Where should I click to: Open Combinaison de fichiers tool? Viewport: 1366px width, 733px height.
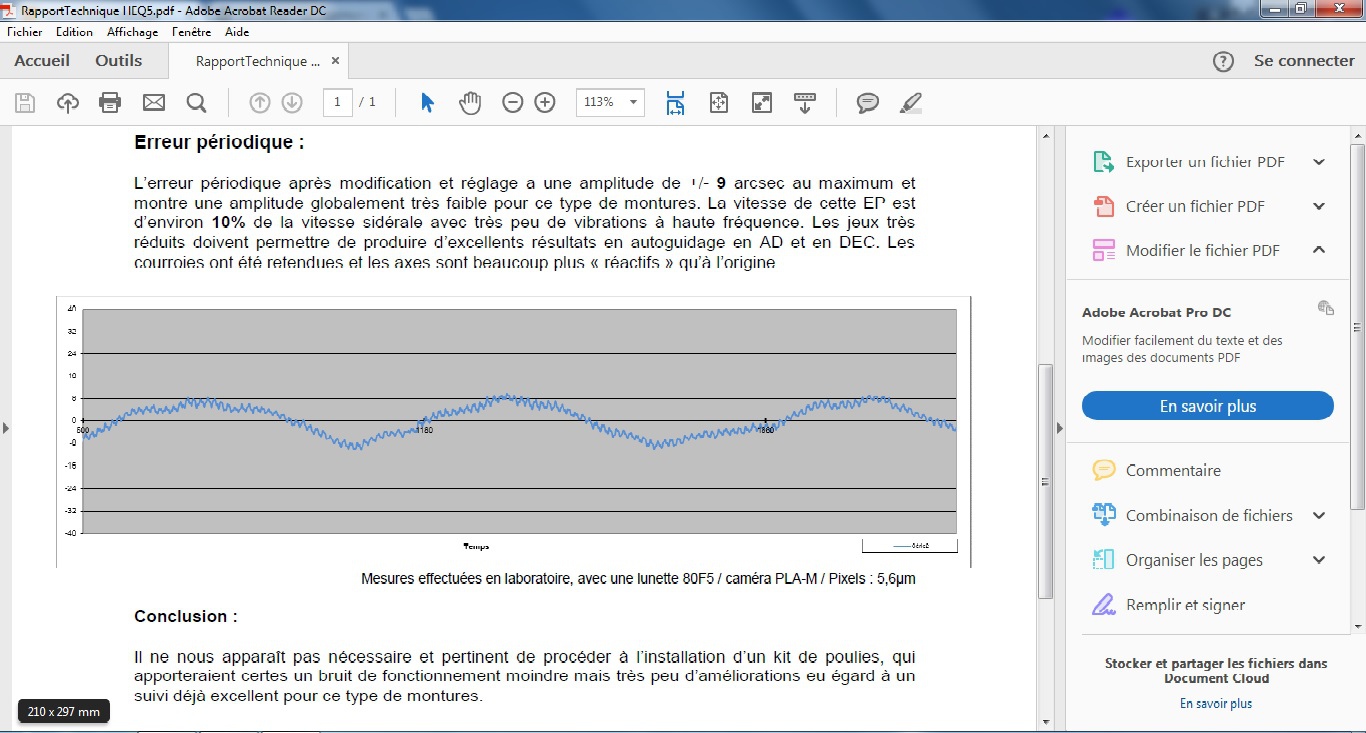pos(1208,515)
